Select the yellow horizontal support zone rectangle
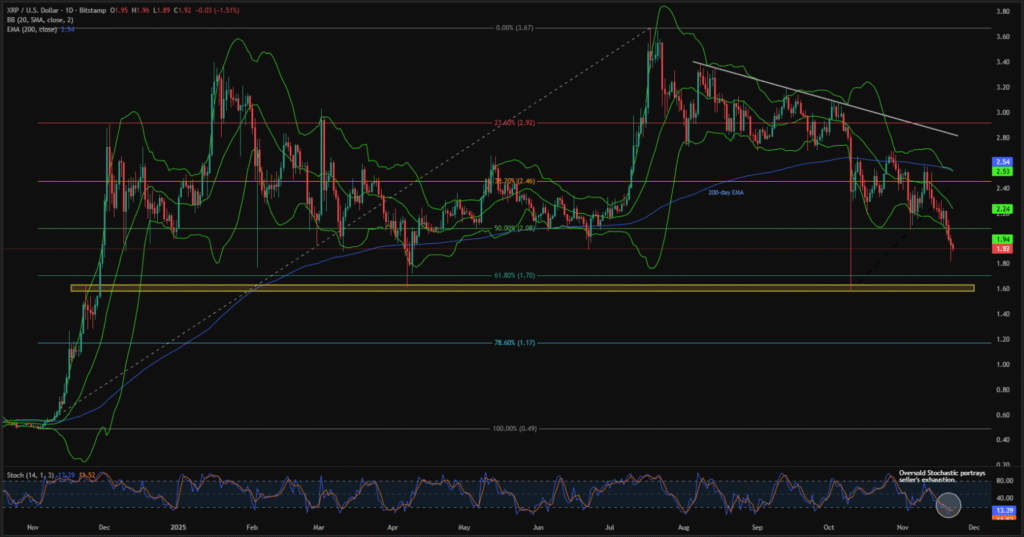This screenshot has width=1024, height=537. tap(522, 287)
